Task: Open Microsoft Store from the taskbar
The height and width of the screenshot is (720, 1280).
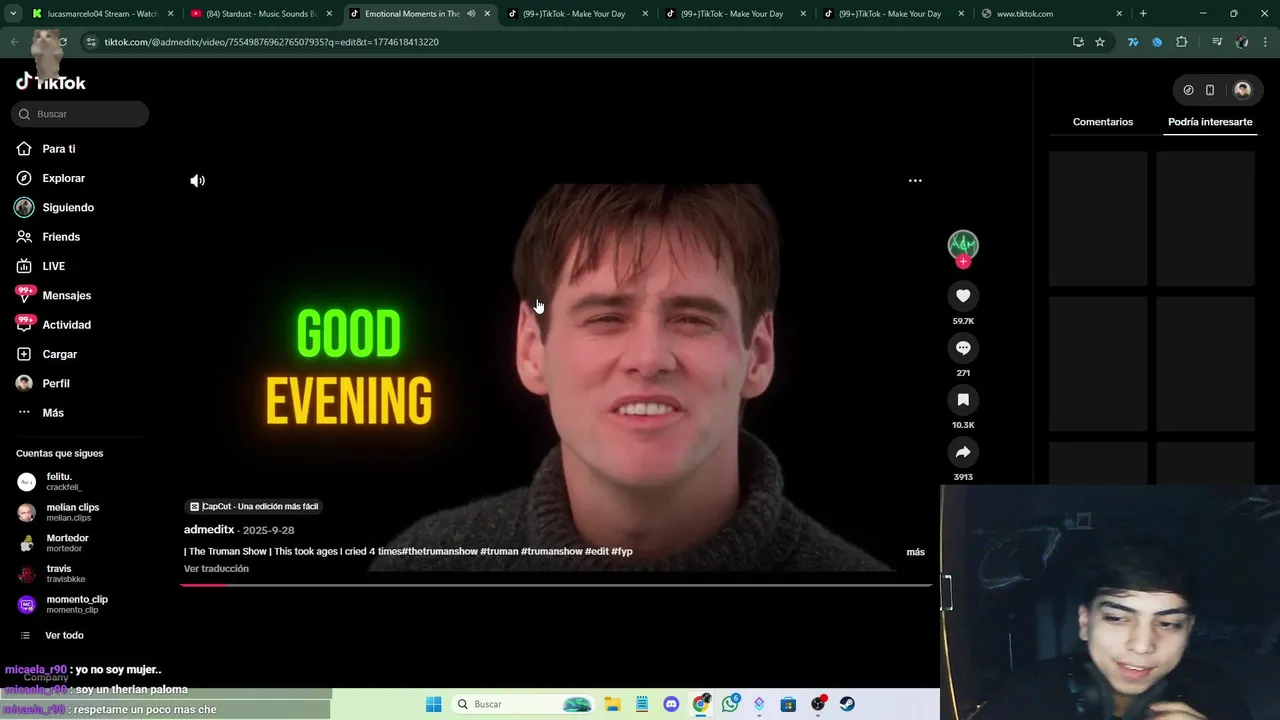Action: click(x=789, y=704)
